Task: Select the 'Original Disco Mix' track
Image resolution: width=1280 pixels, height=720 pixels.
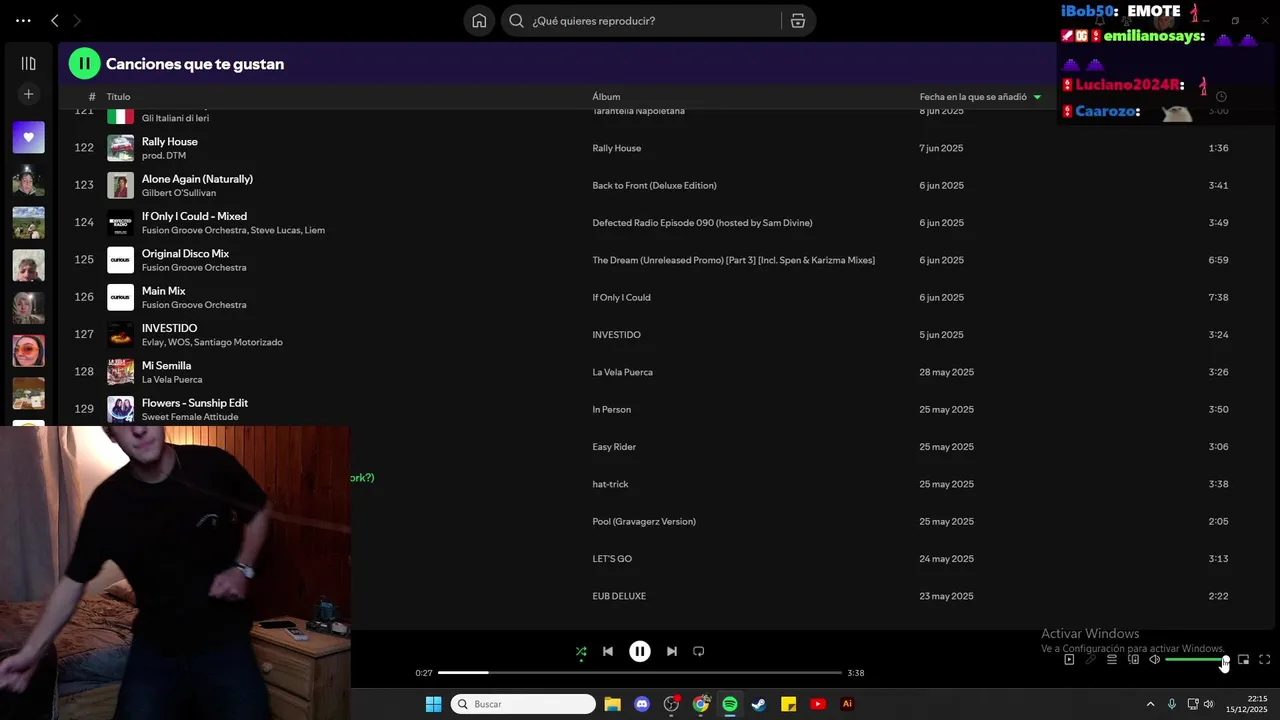Action: pyautogui.click(x=185, y=254)
